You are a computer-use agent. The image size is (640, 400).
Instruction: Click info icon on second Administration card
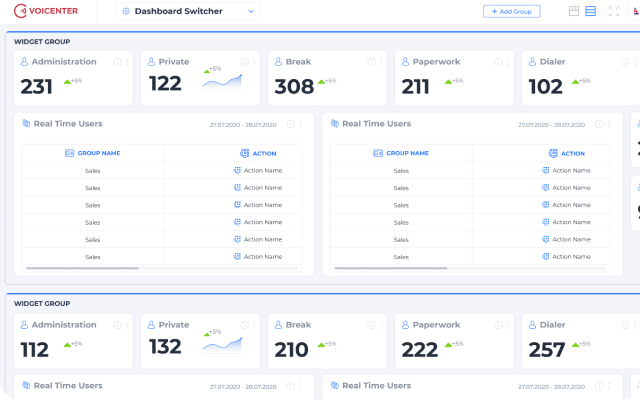click(x=117, y=325)
